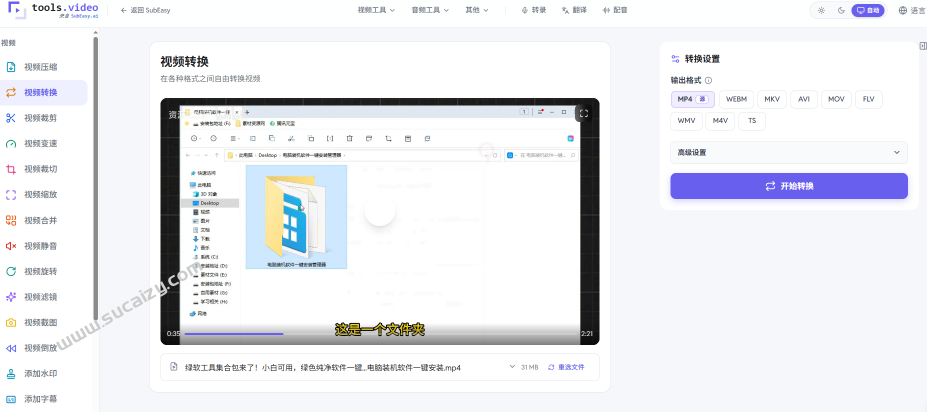The height and width of the screenshot is (412, 927).
Task: Open the 视频合并 merge tool
Action: (x=40, y=220)
